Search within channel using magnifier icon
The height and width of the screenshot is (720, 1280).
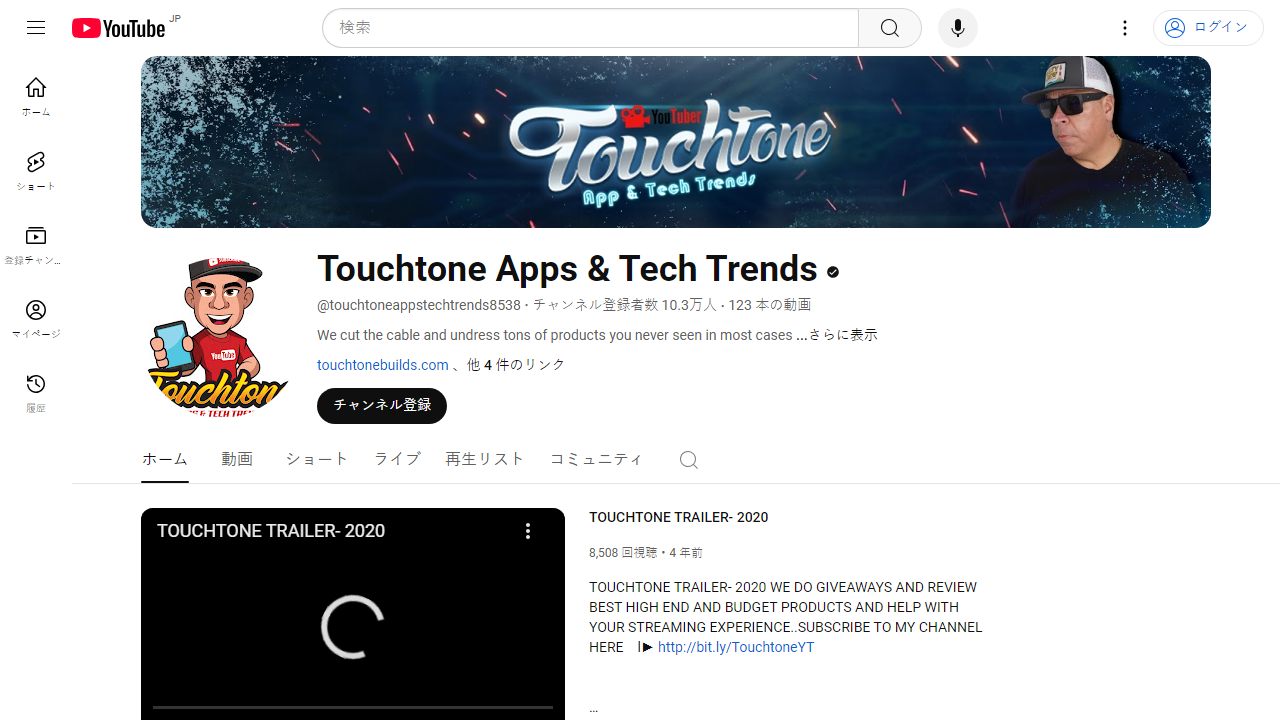coord(688,460)
